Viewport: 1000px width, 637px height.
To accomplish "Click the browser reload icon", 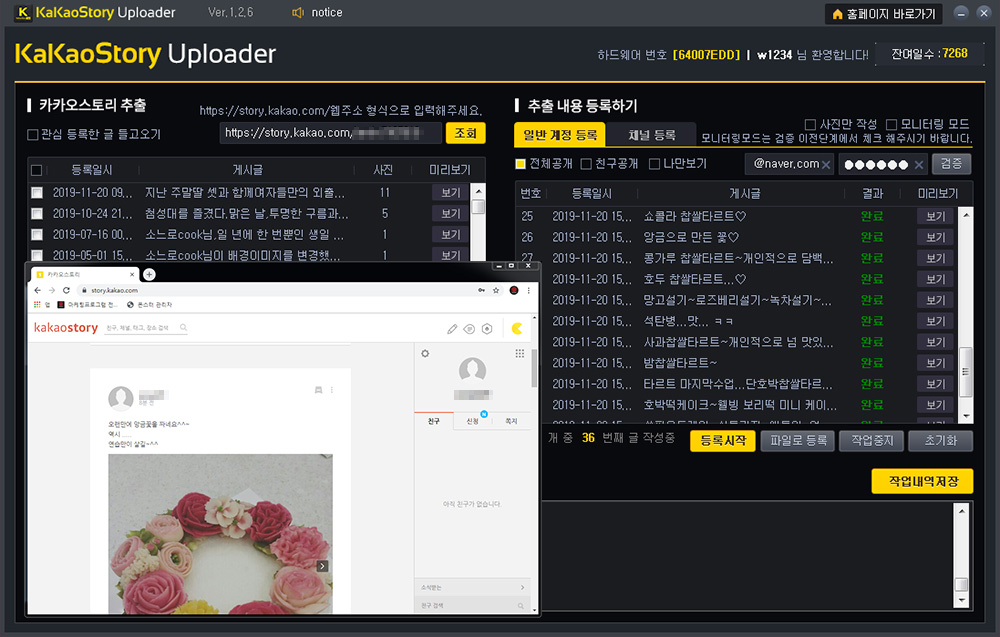I will point(66,290).
